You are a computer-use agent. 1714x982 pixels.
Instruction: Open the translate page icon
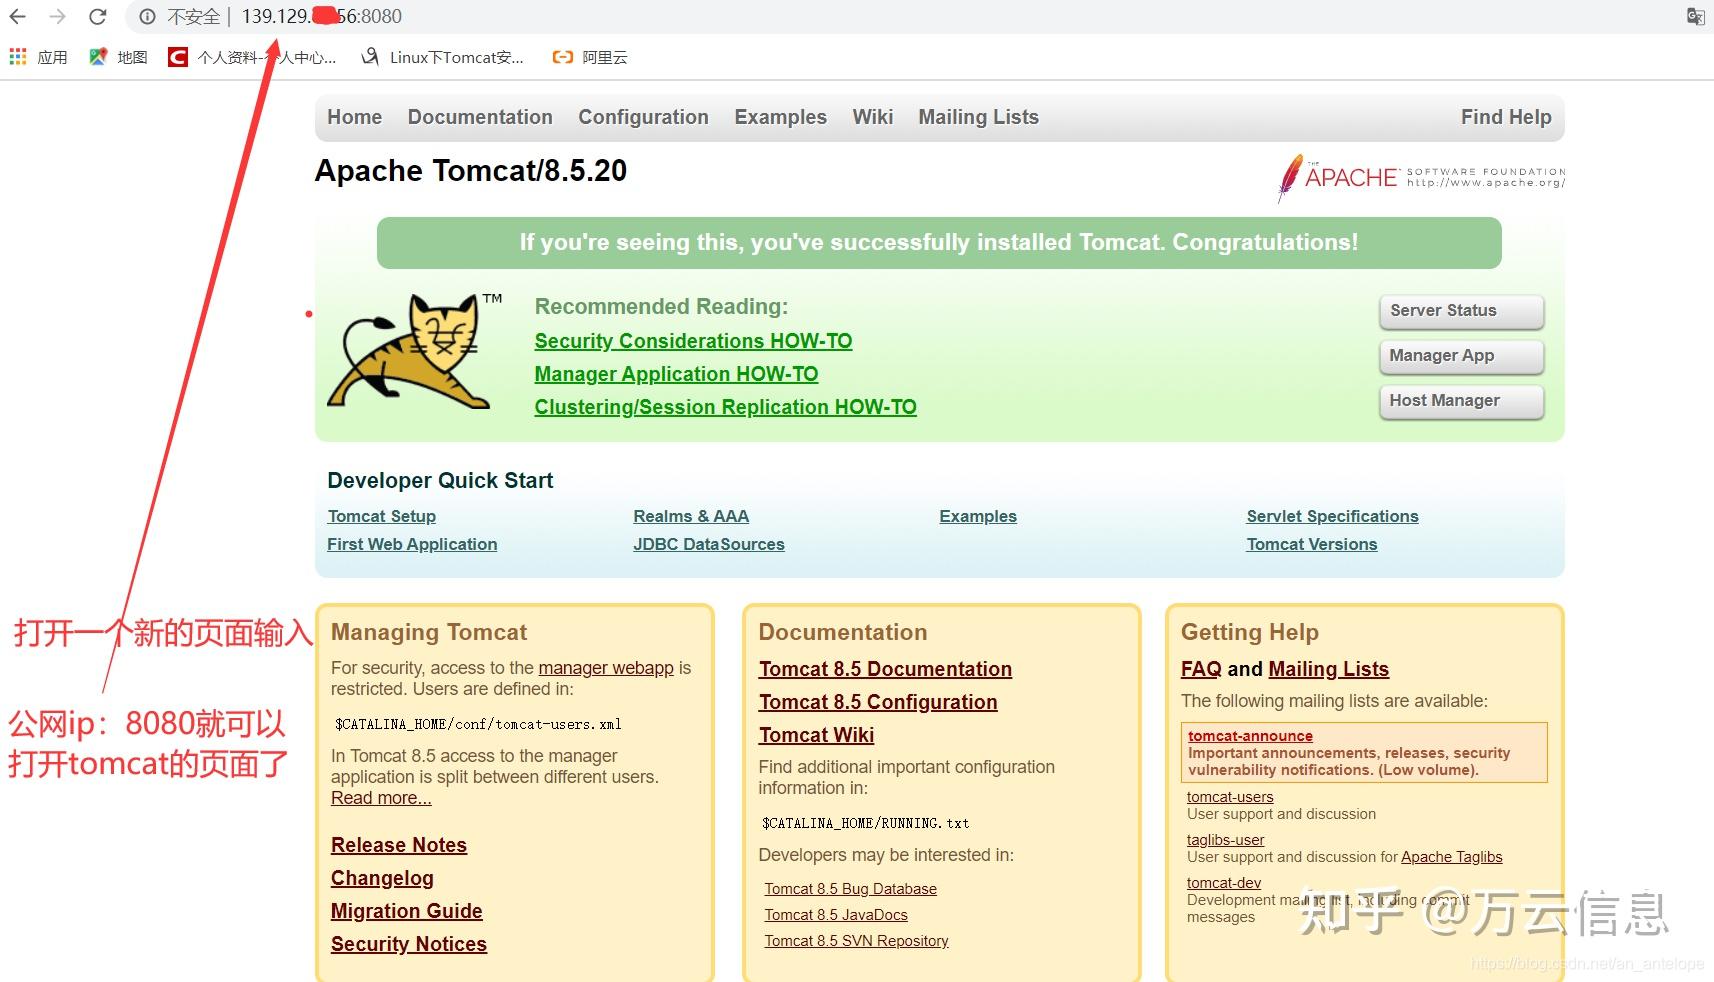pos(1695,16)
